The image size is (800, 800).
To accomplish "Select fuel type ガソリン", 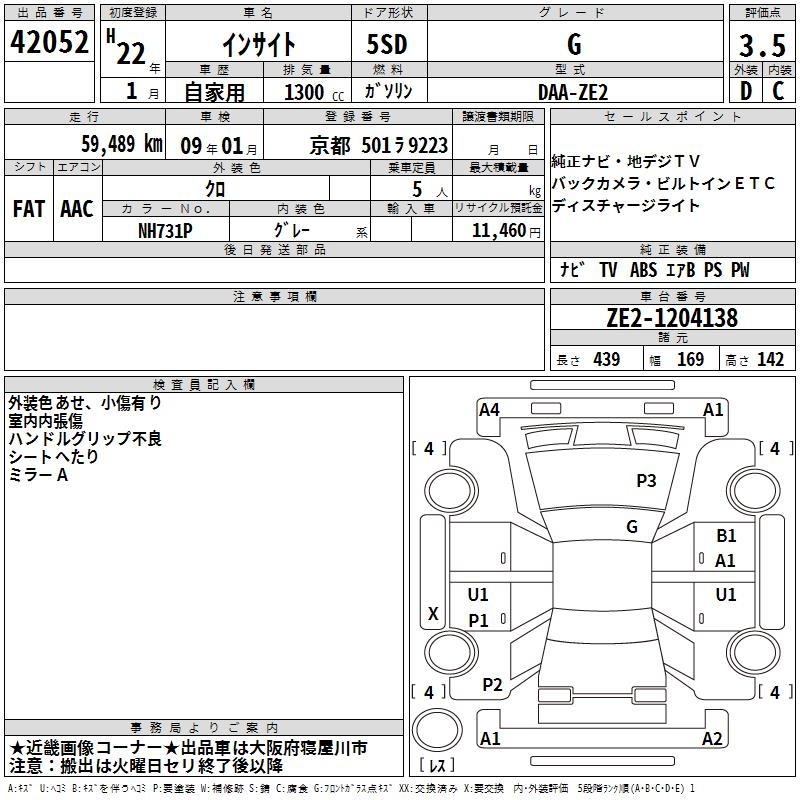I will [388, 91].
